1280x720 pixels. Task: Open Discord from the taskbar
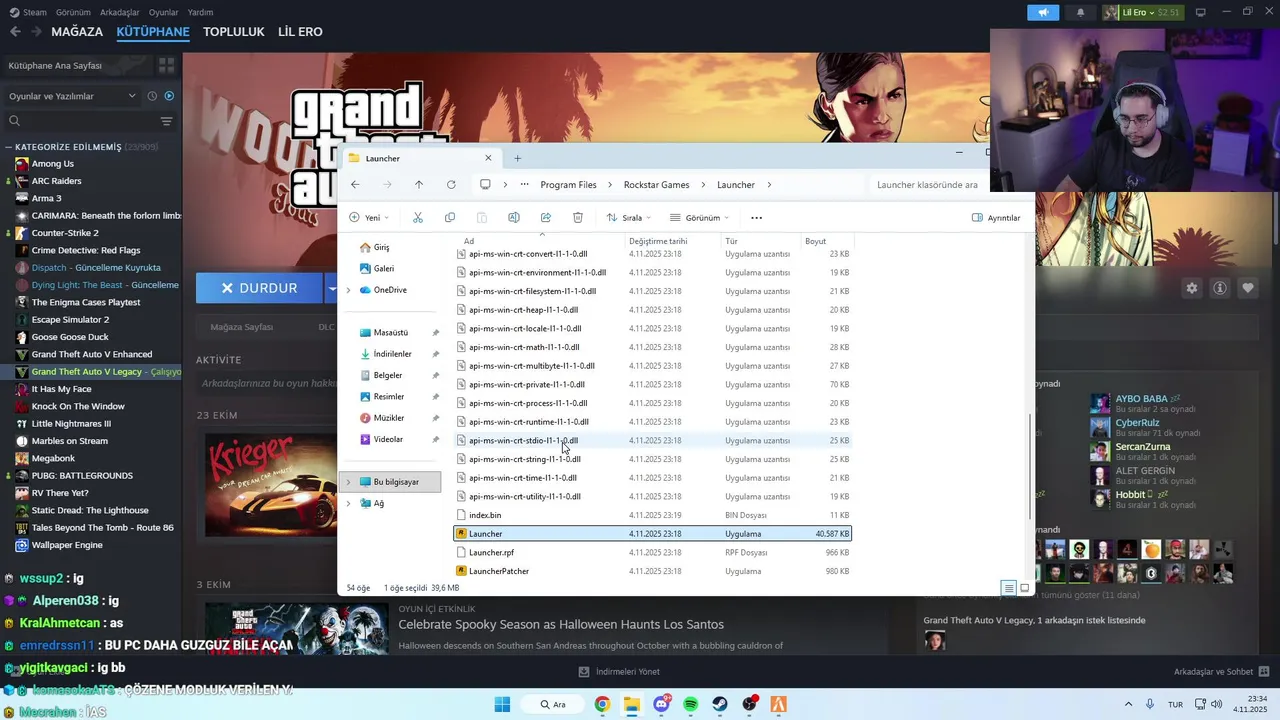click(x=661, y=704)
